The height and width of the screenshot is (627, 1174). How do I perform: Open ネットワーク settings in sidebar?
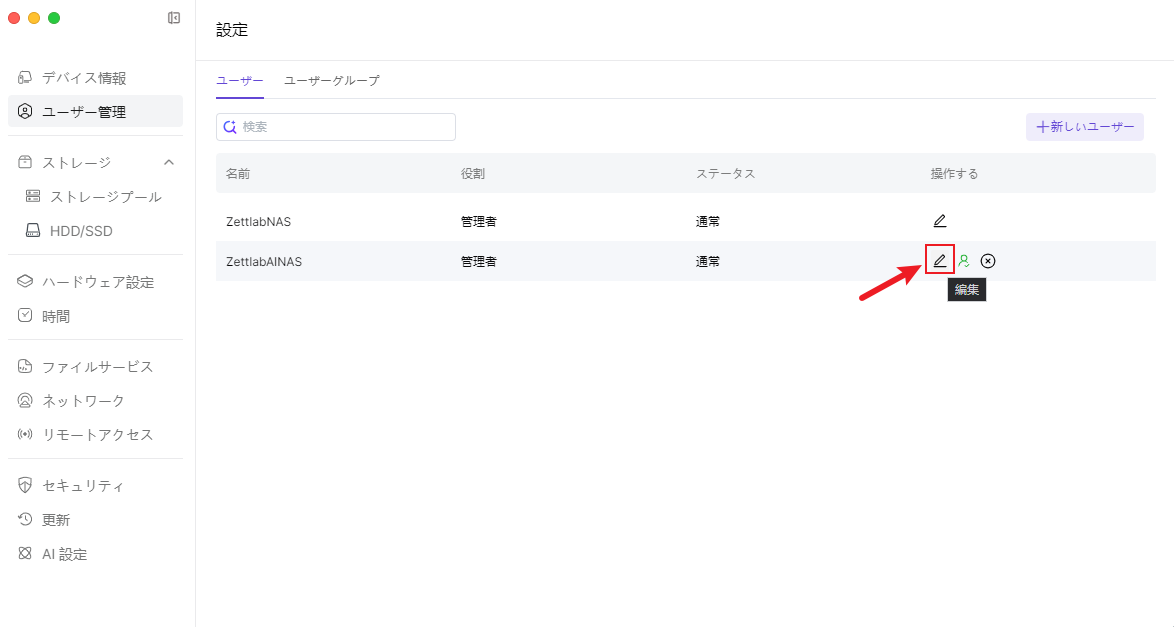point(83,401)
